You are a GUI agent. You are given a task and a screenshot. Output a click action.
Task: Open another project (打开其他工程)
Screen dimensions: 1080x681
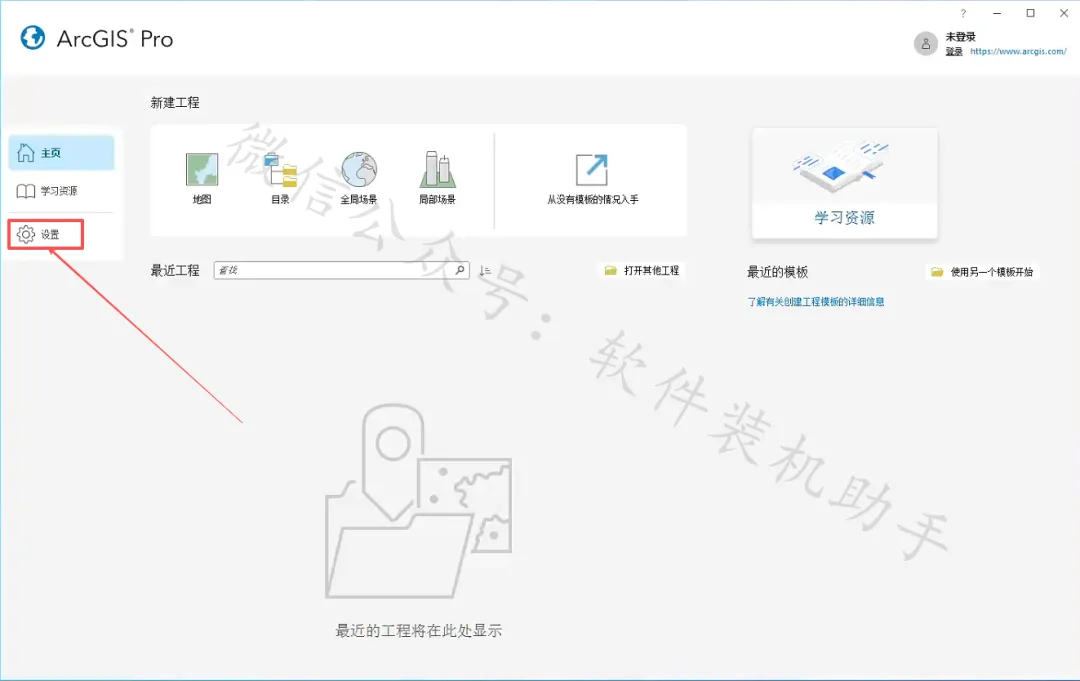[642, 271]
